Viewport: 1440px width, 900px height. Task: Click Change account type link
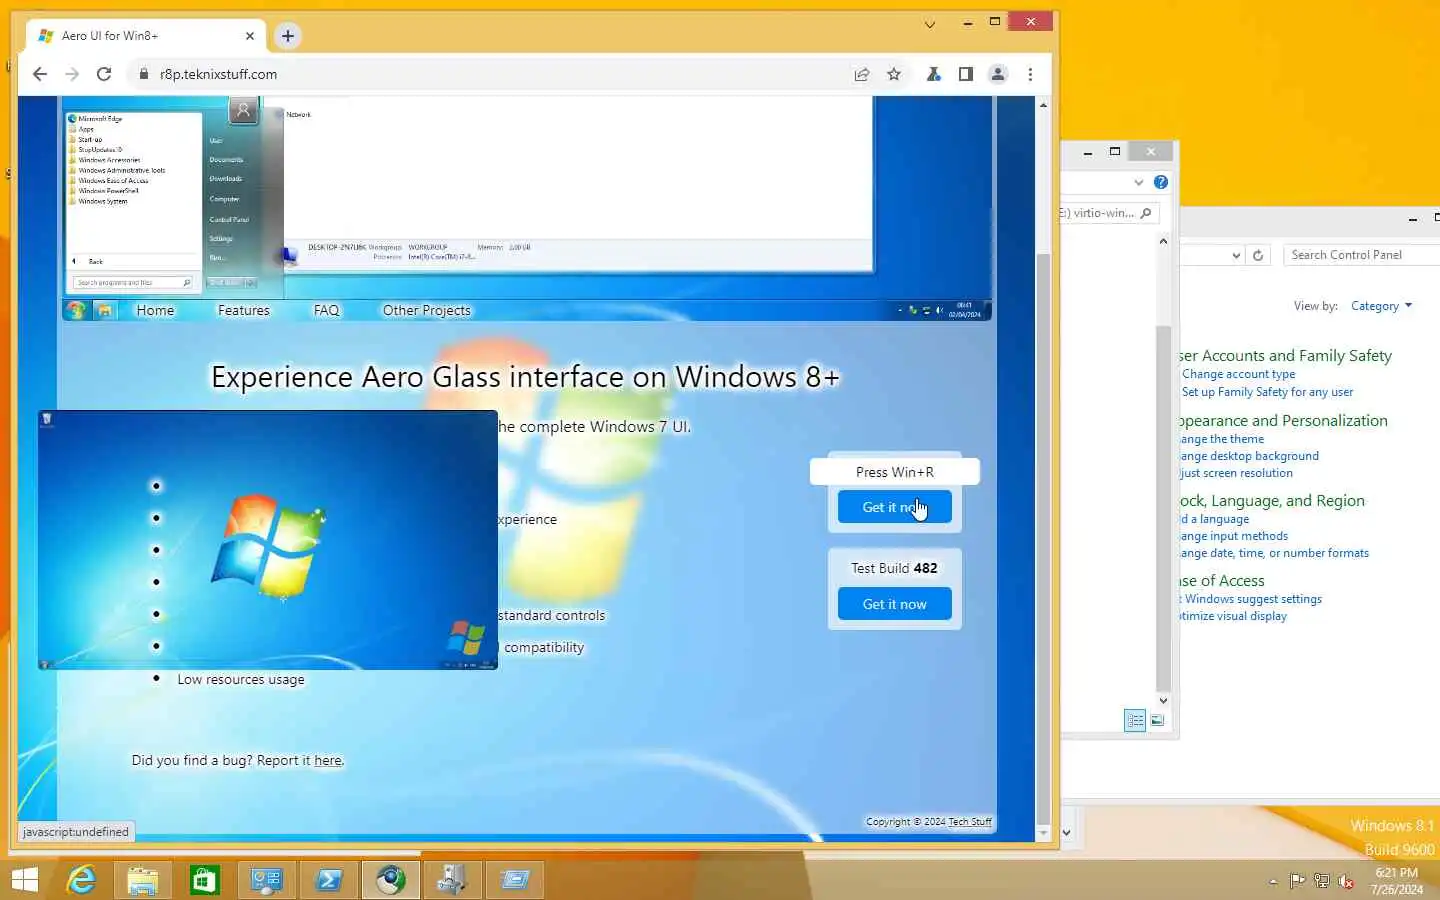(1238, 374)
